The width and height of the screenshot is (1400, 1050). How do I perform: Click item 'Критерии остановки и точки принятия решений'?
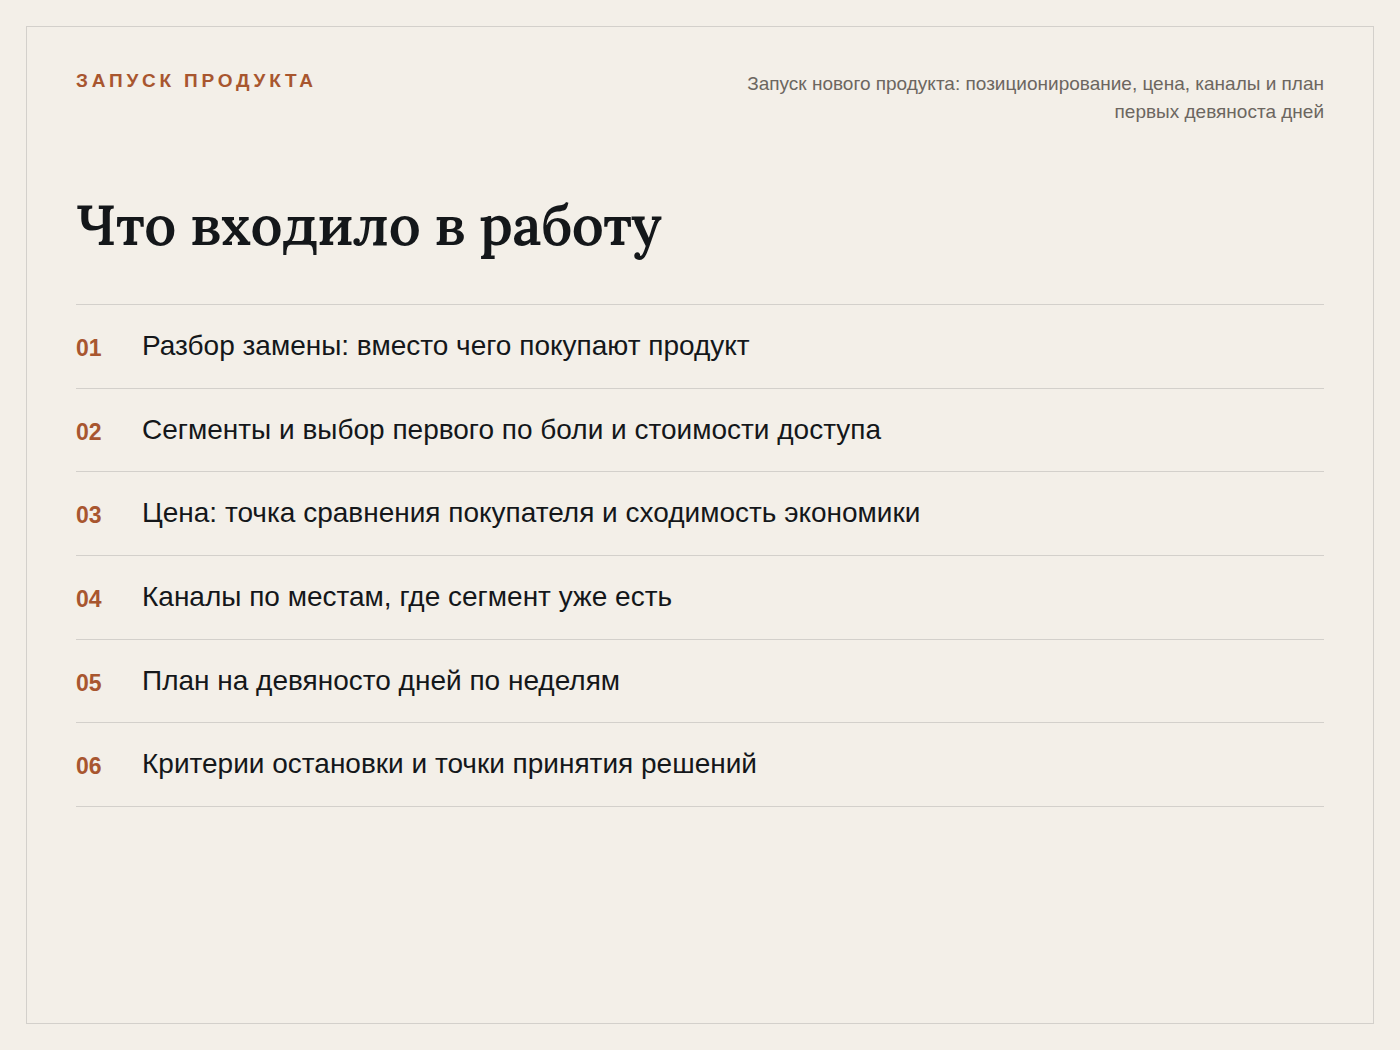coord(449,764)
